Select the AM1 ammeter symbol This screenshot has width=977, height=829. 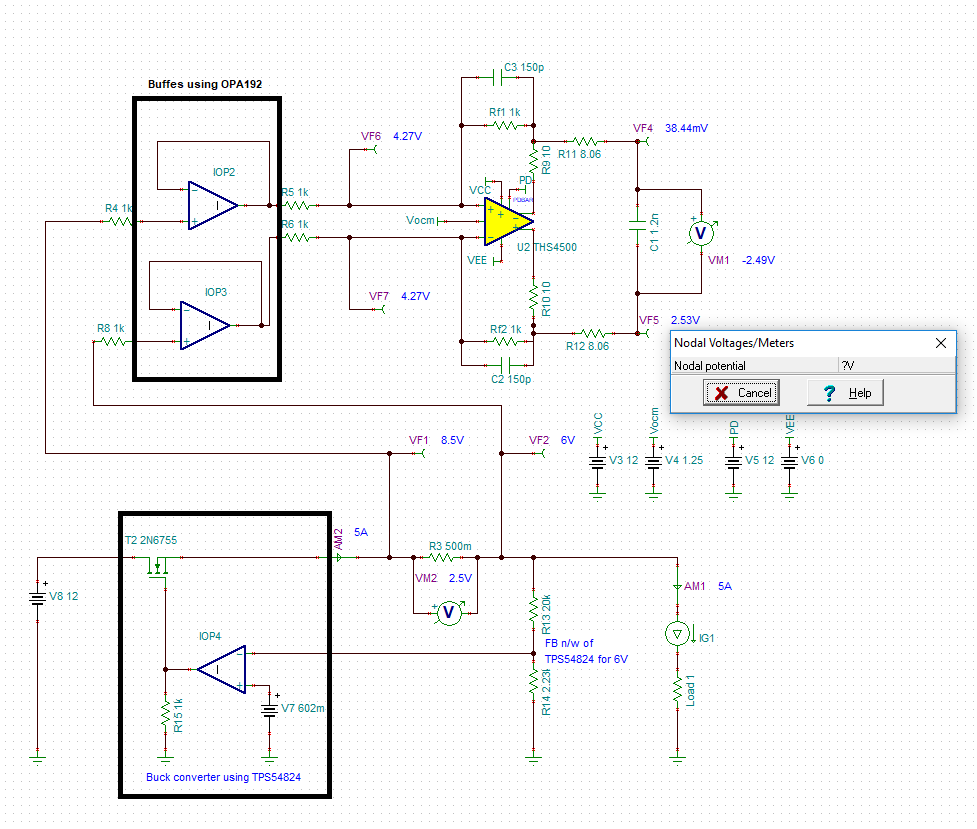677,587
